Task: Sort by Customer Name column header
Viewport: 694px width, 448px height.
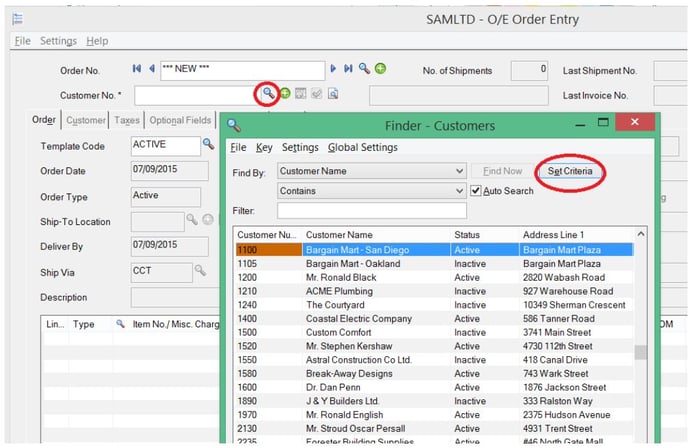Action: [x=376, y=235]
